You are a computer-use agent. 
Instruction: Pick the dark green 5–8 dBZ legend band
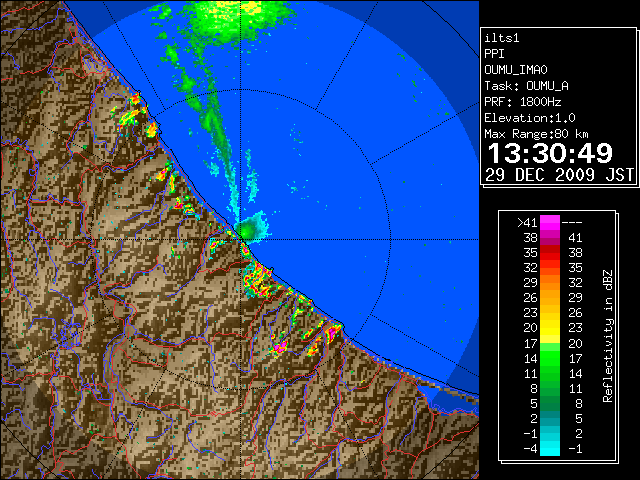(550, 403)
